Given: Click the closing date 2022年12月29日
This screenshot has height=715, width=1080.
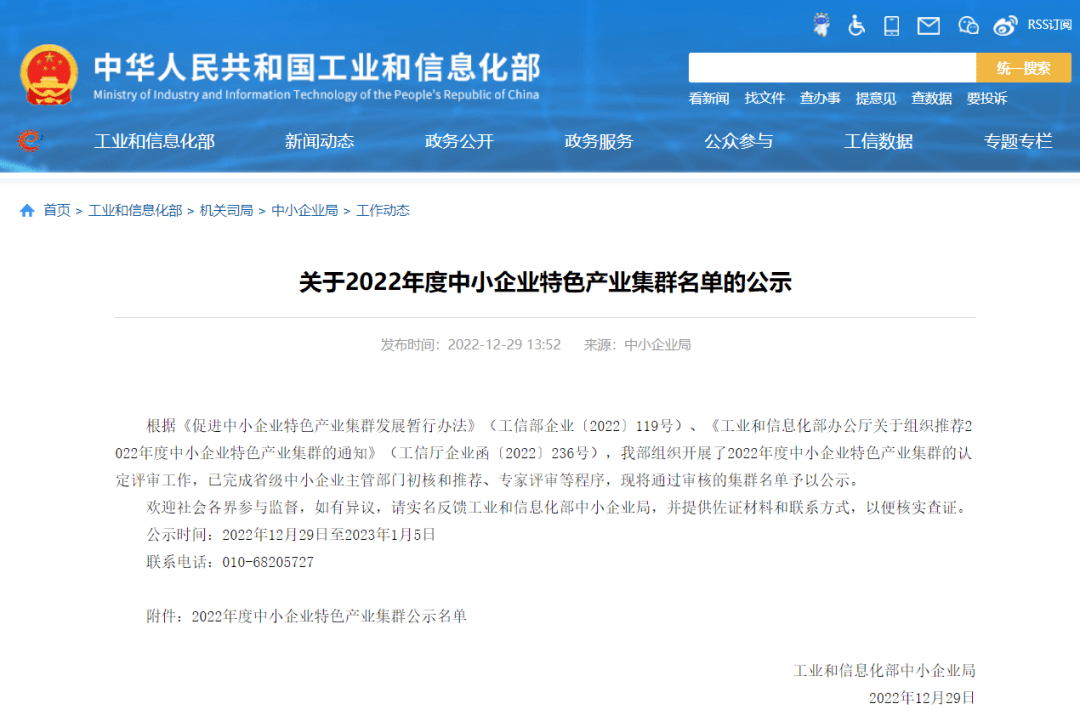Looking at the screenshot, I should coord(922,698).
